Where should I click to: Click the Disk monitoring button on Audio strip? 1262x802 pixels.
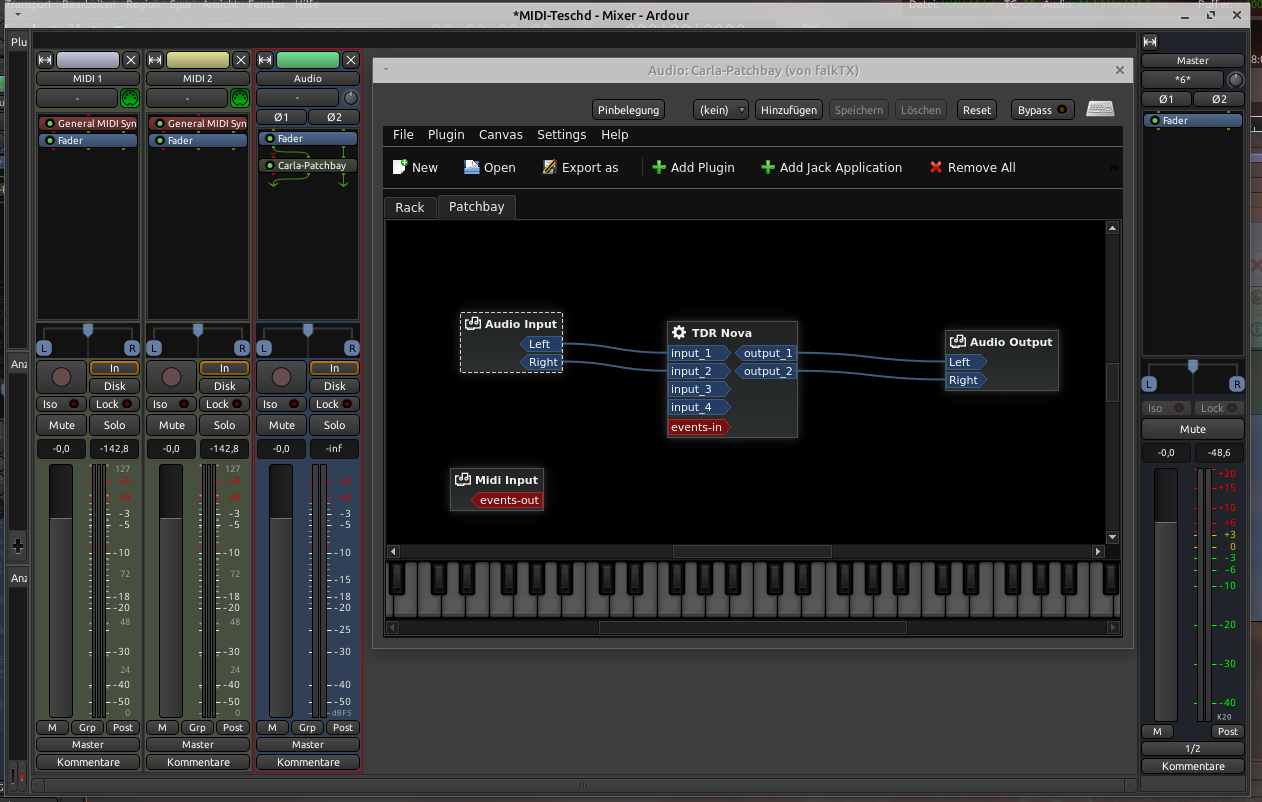(x=334, y=386)
